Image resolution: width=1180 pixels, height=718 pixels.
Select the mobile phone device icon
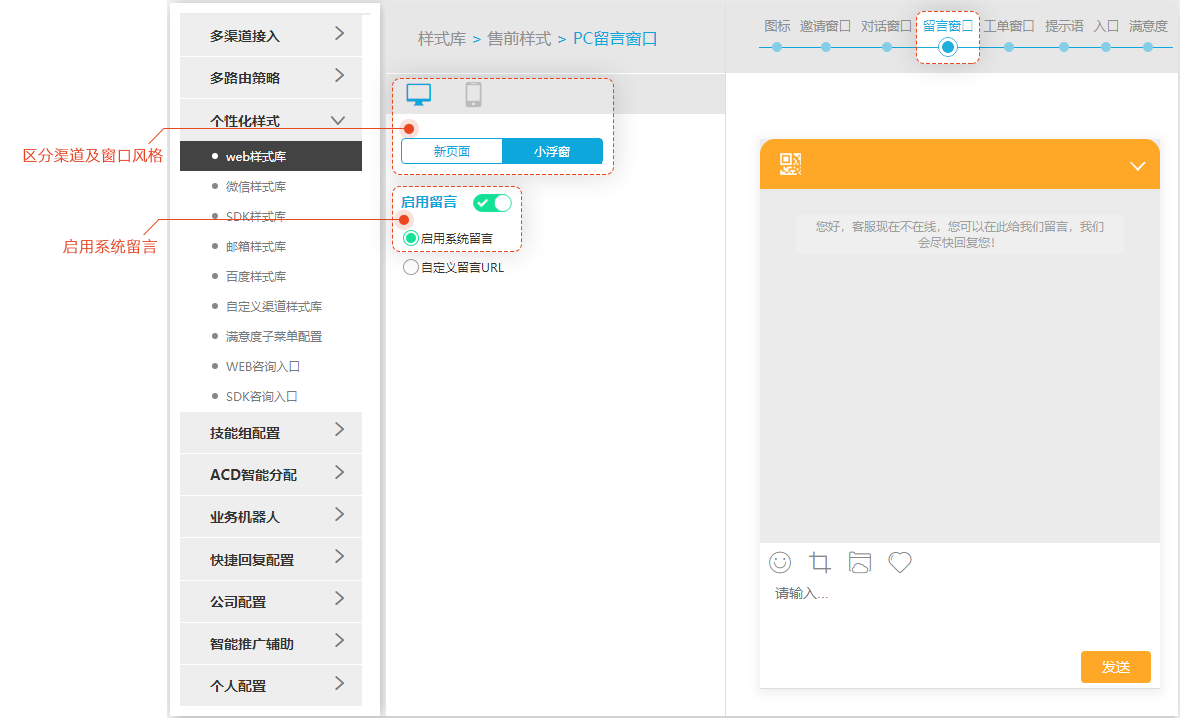click(x=473, y=95)
